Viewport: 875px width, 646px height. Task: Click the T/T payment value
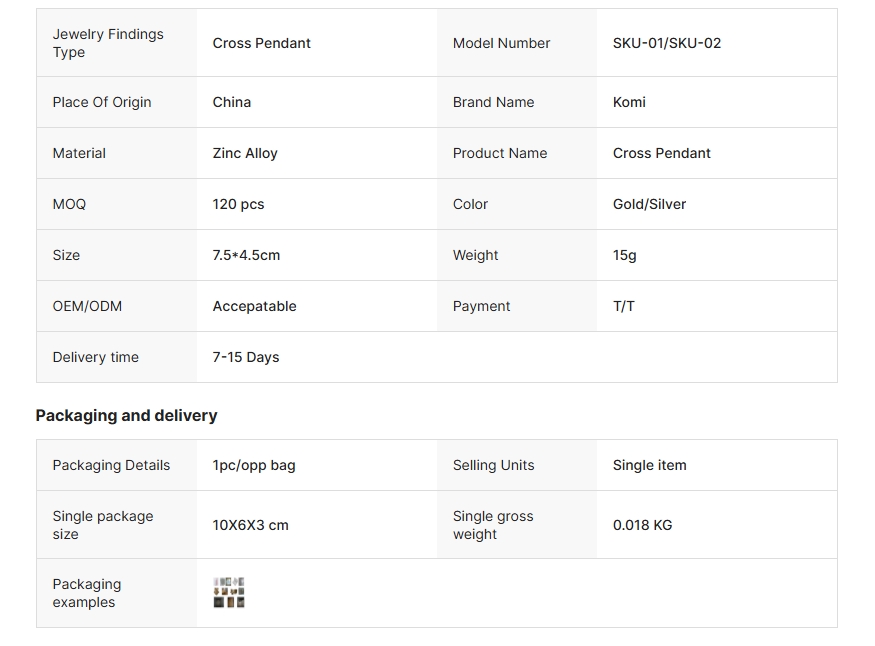(x=623, y=306)
